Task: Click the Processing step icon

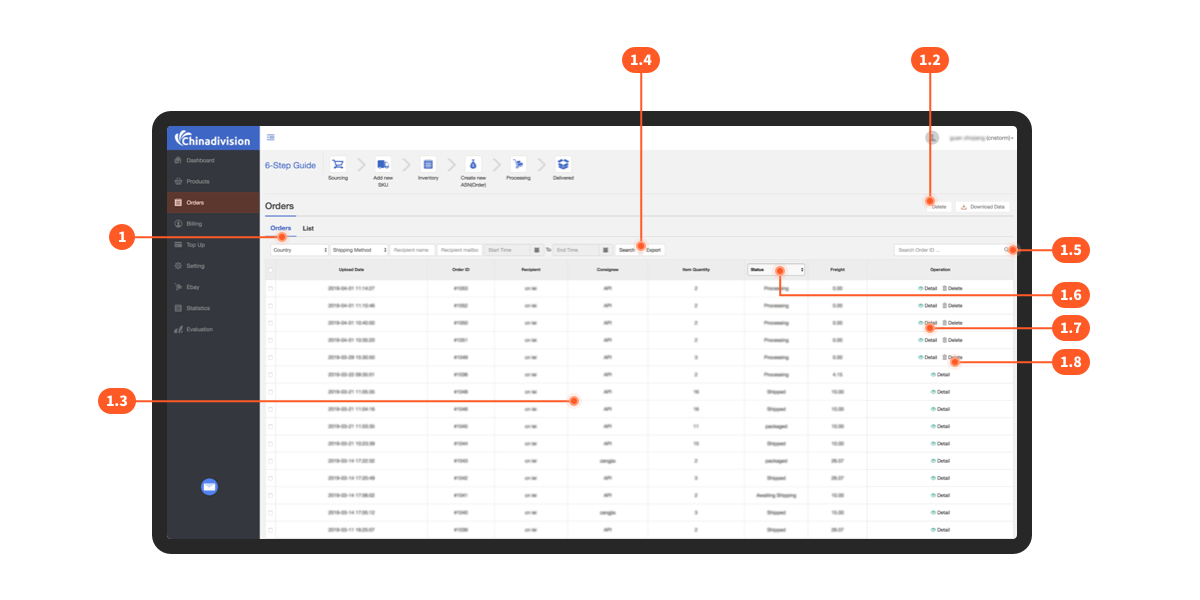Action: click(x=518, y=164)
